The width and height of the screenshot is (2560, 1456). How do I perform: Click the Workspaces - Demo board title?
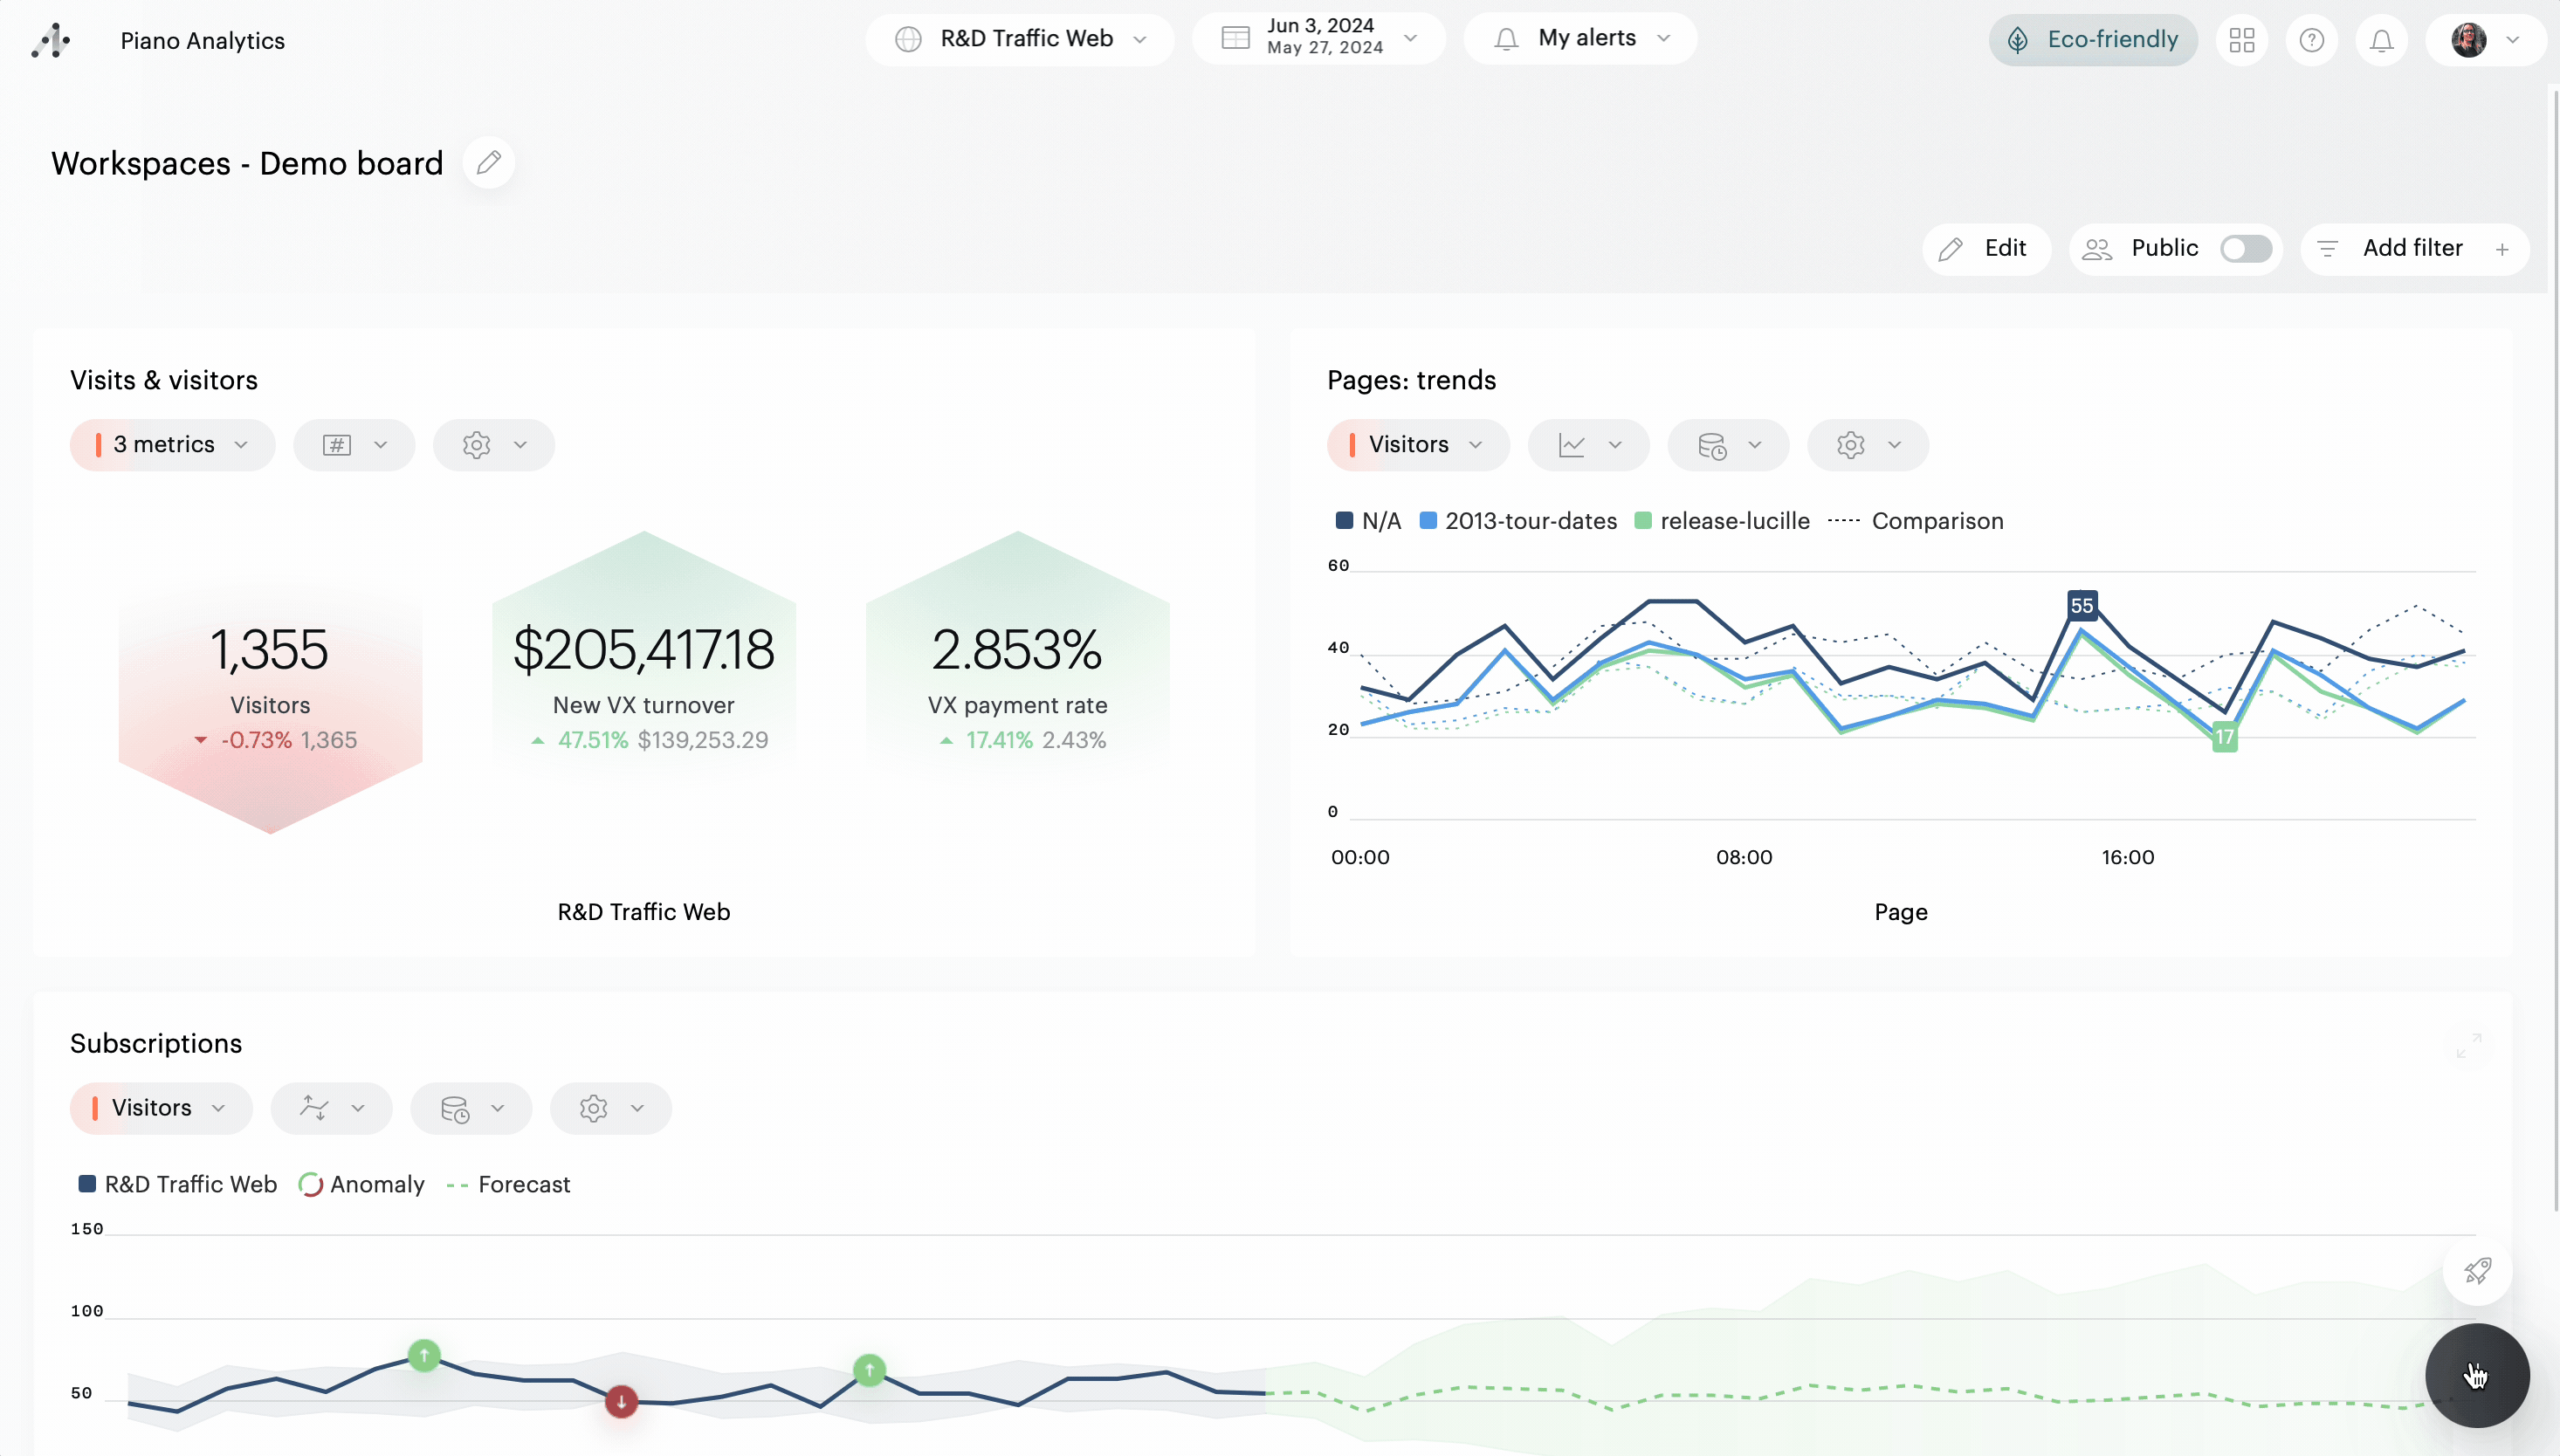tap(247, 163)
